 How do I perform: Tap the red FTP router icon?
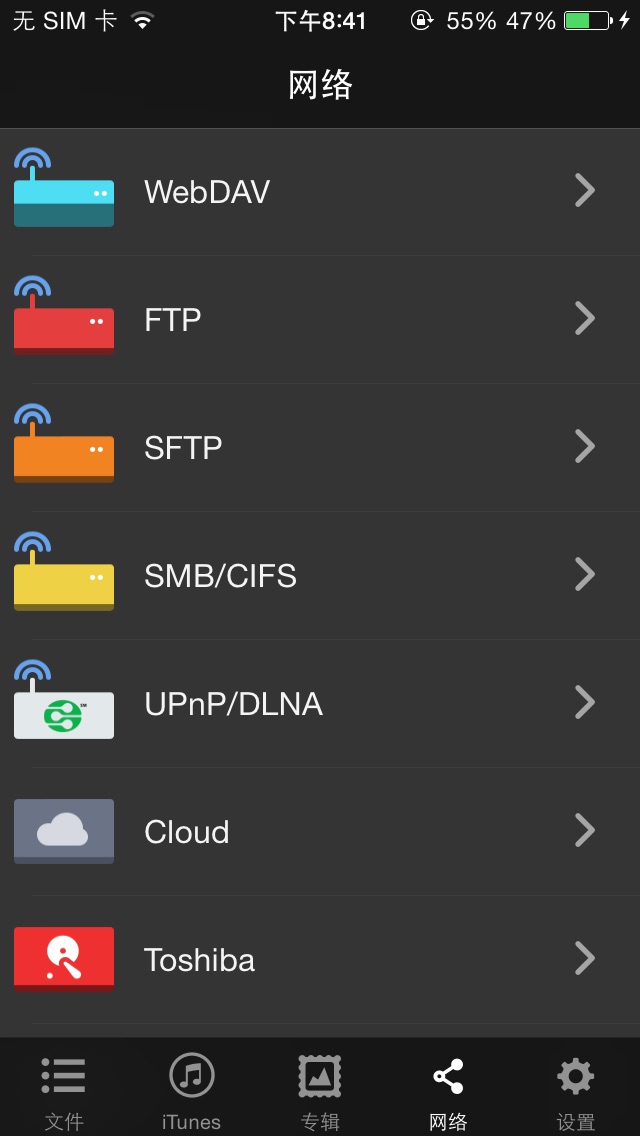(x=63, y=320)
